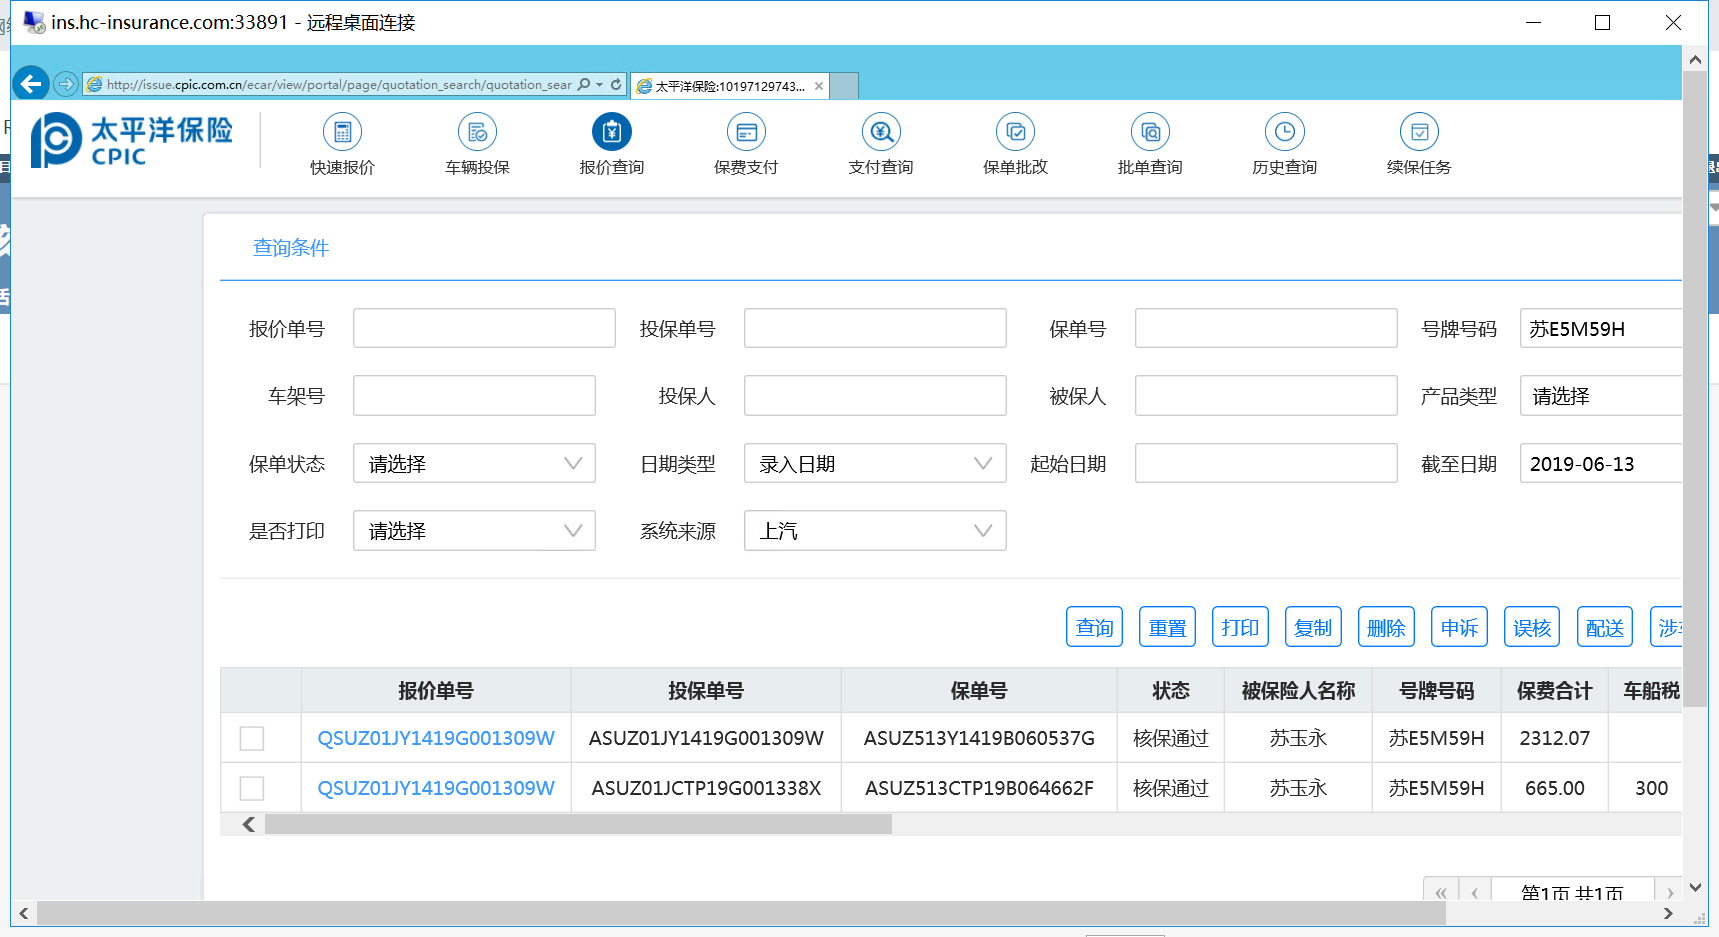Screen dimensions: 1719x937
Task: Switch to the 太平洋保险 browser tab
Action: pyautogui.click(x=729, y=86)
